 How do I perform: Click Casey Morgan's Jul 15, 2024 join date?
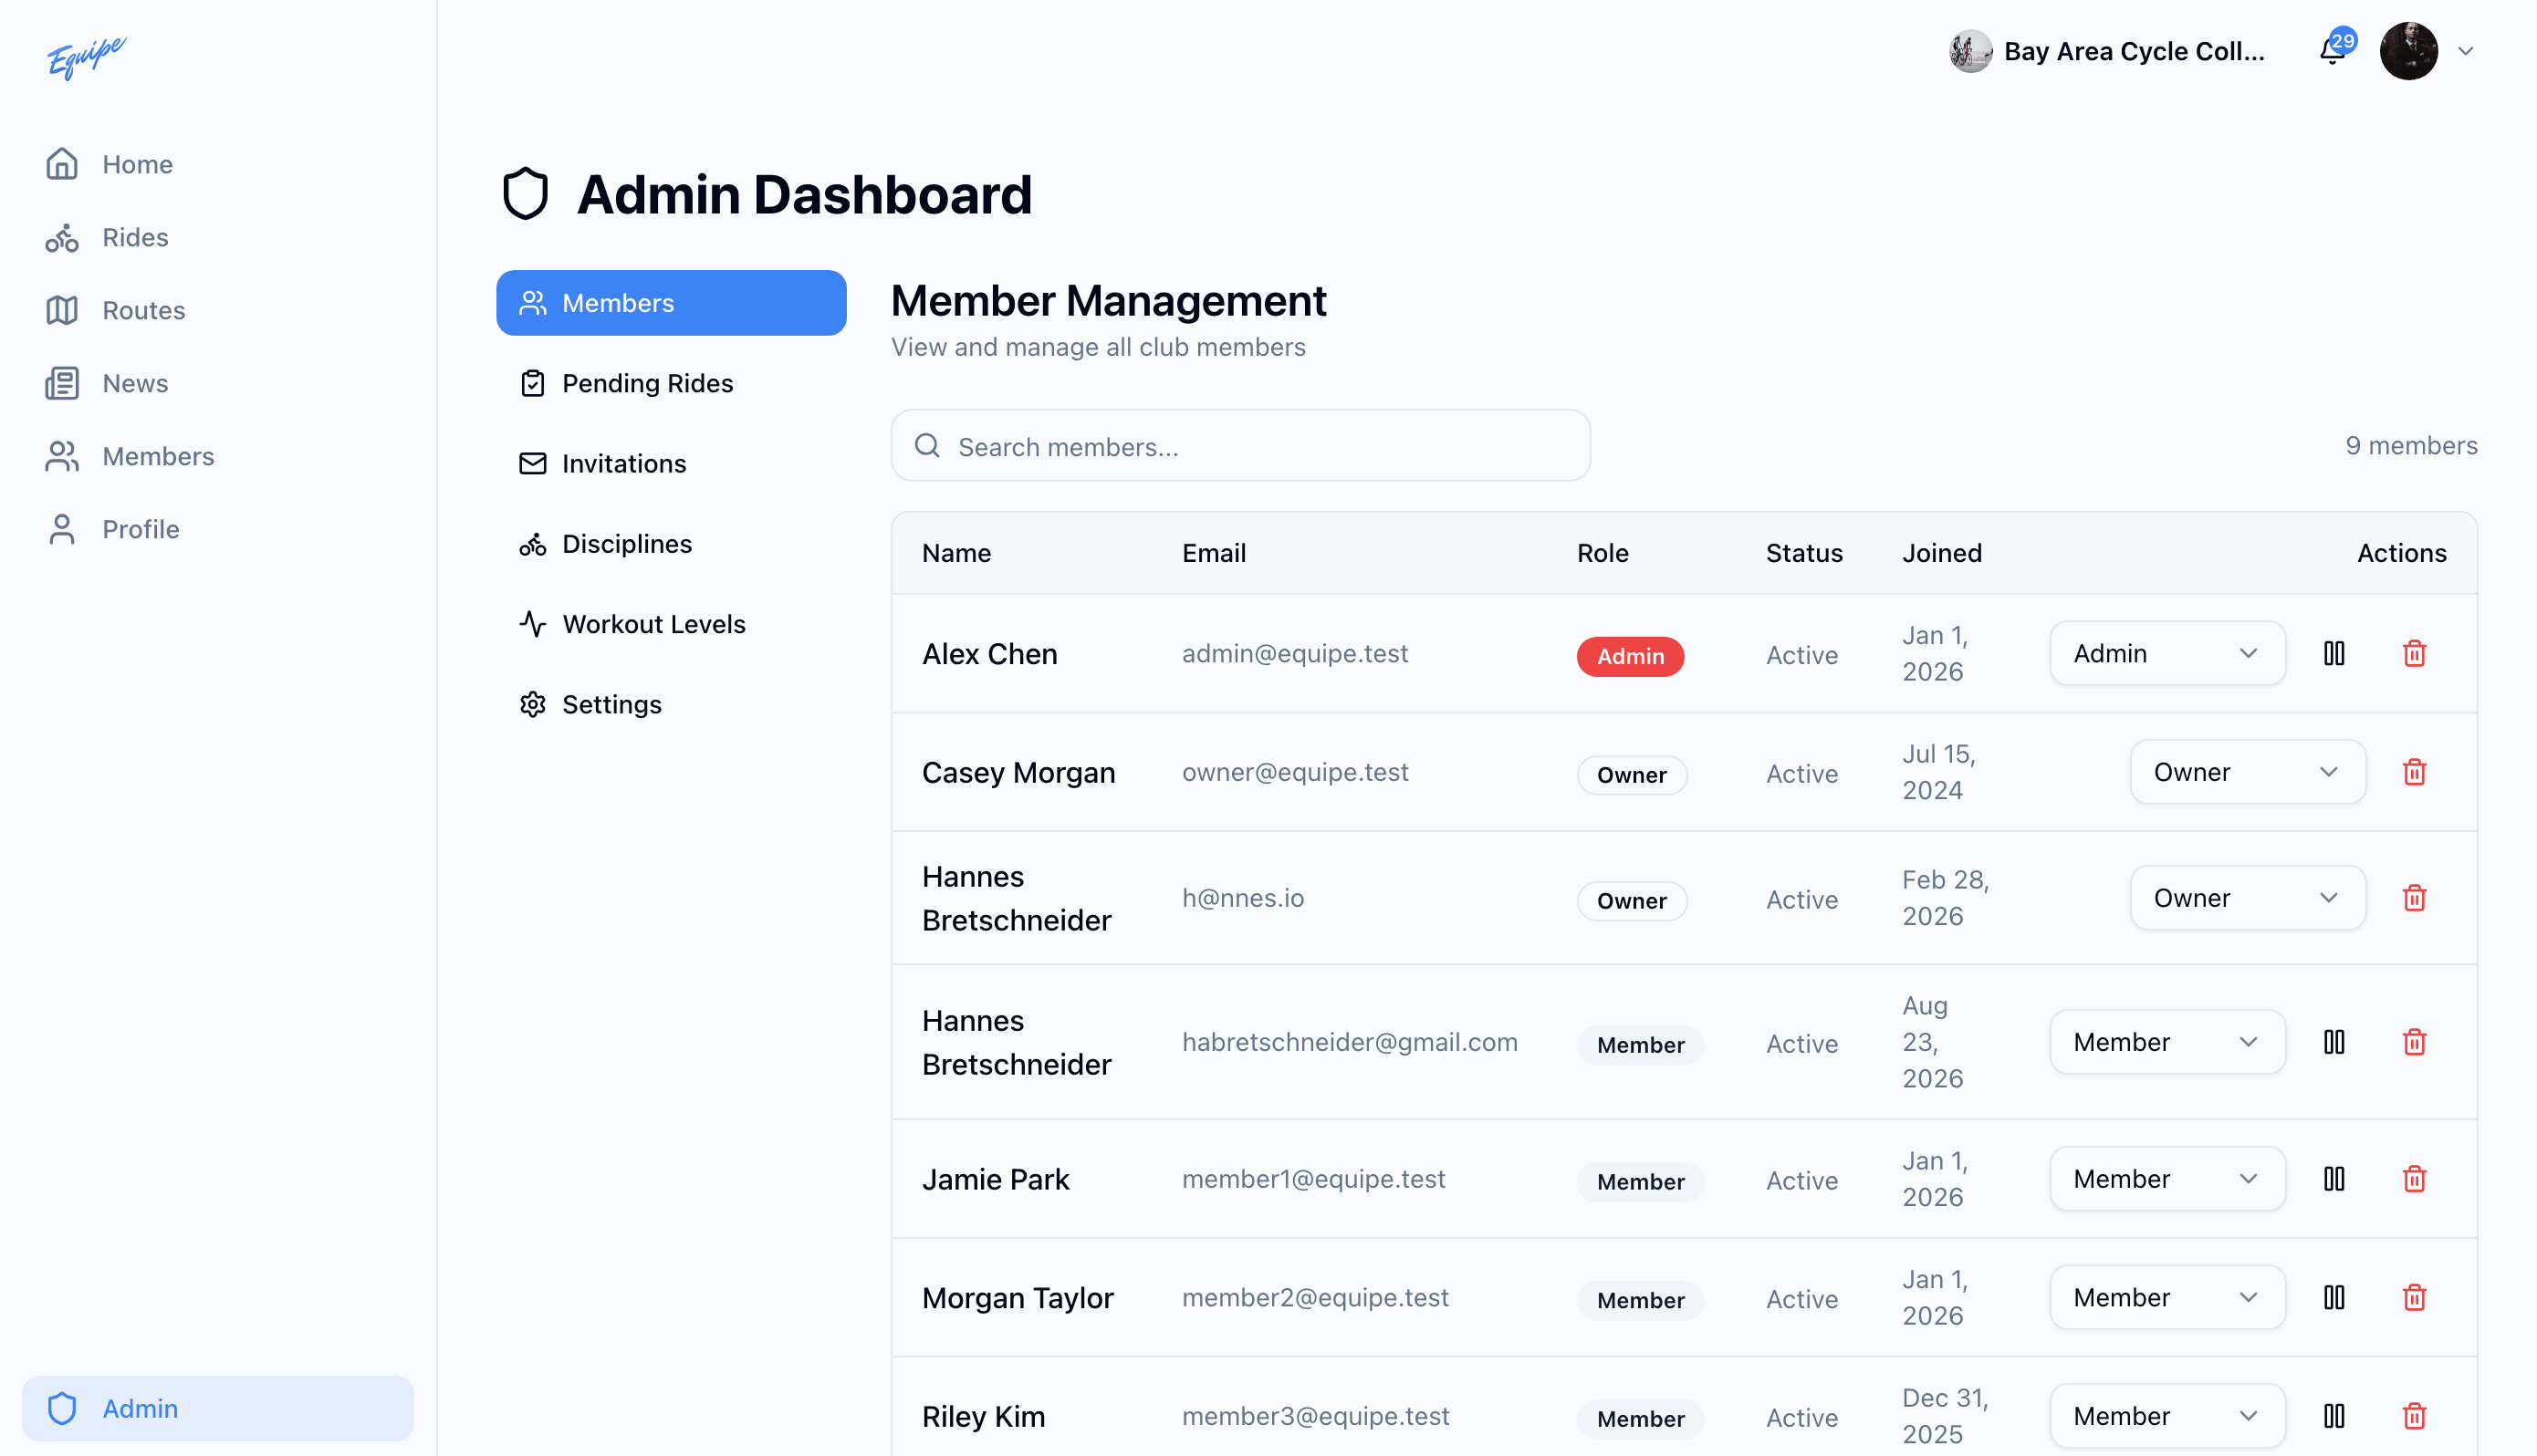[1938, 772]
